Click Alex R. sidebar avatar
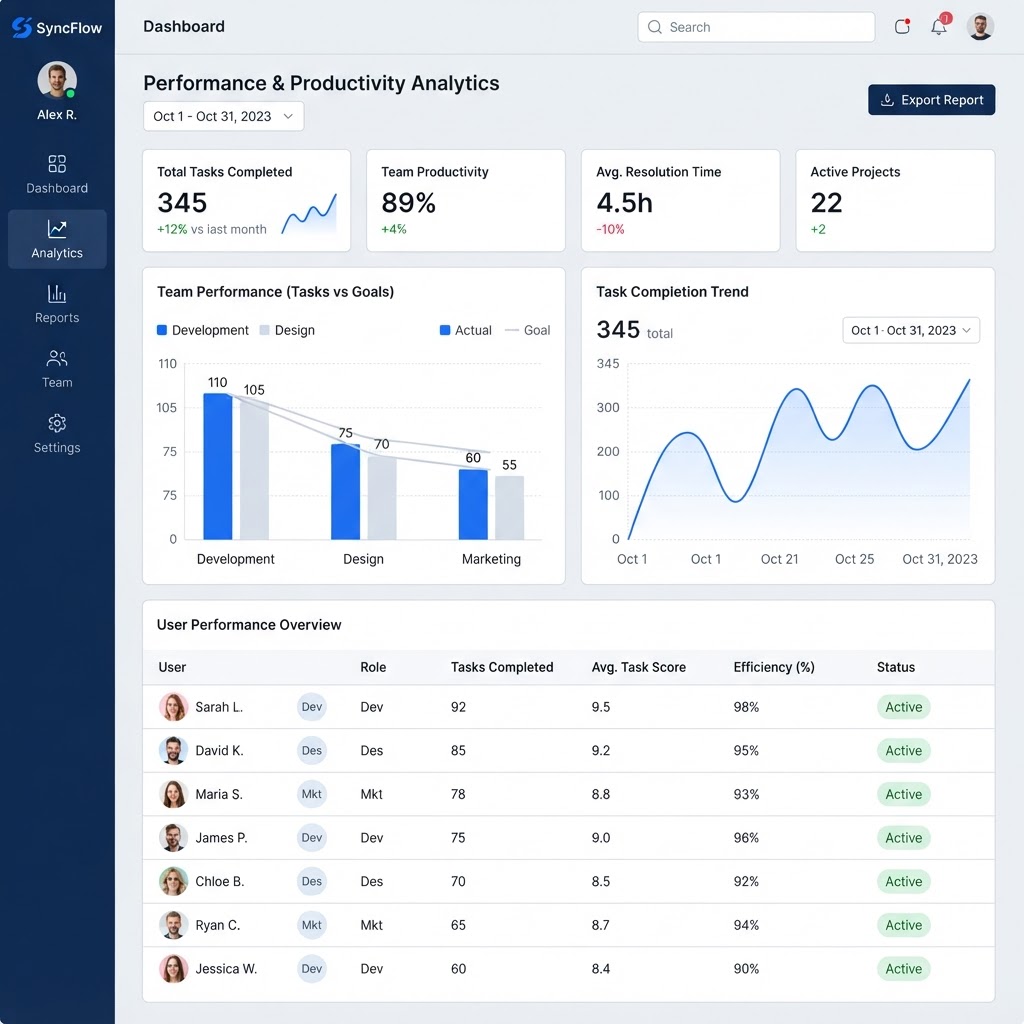 pos(57,80)
